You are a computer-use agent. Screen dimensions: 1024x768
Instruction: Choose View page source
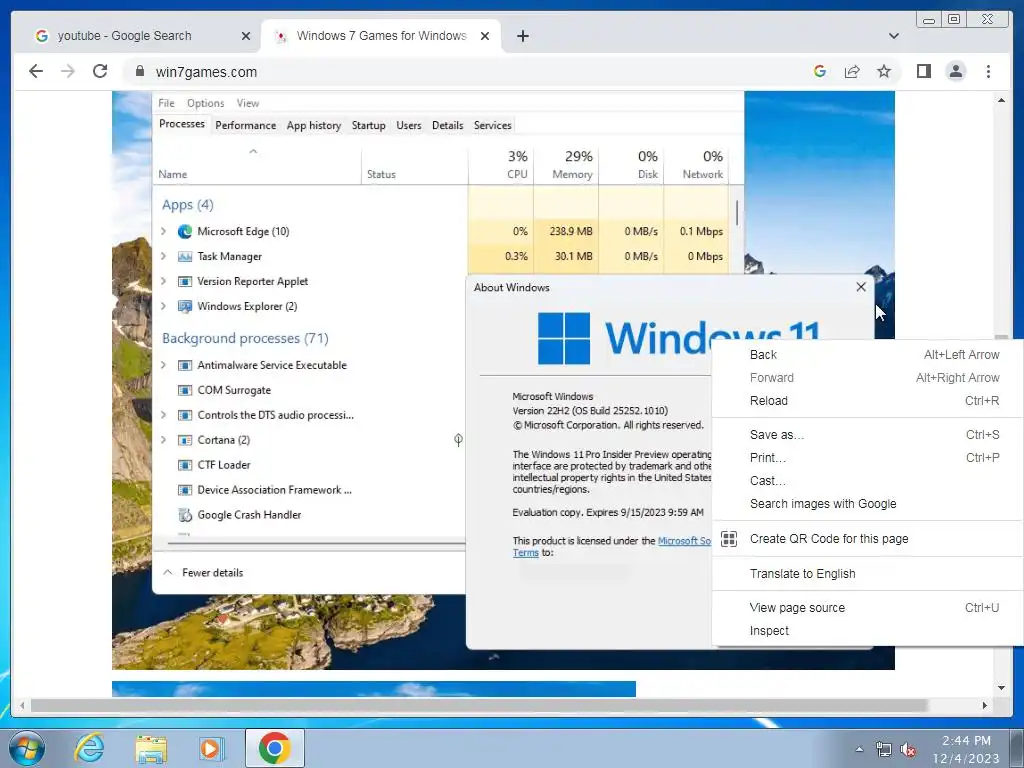[867, 608]
